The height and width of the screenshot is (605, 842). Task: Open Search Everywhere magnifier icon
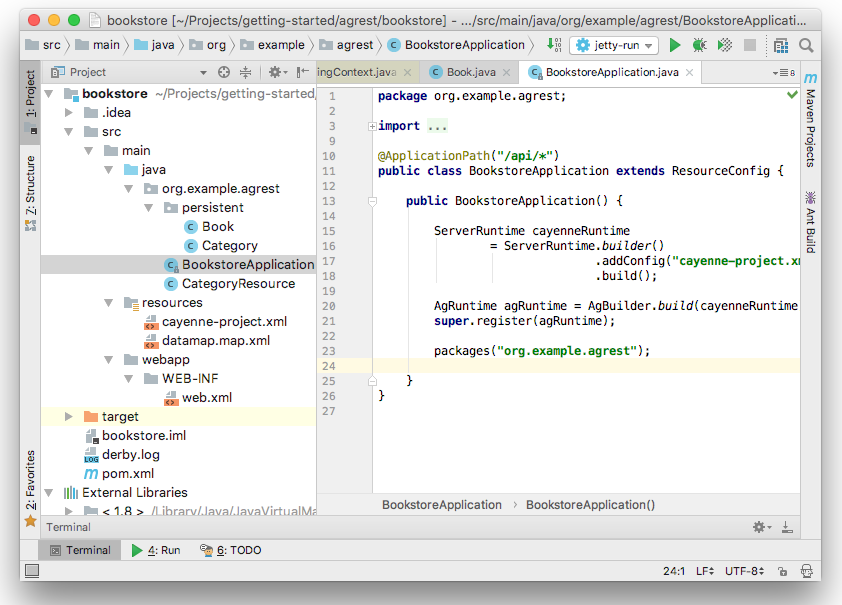click(x=805, y=46)
